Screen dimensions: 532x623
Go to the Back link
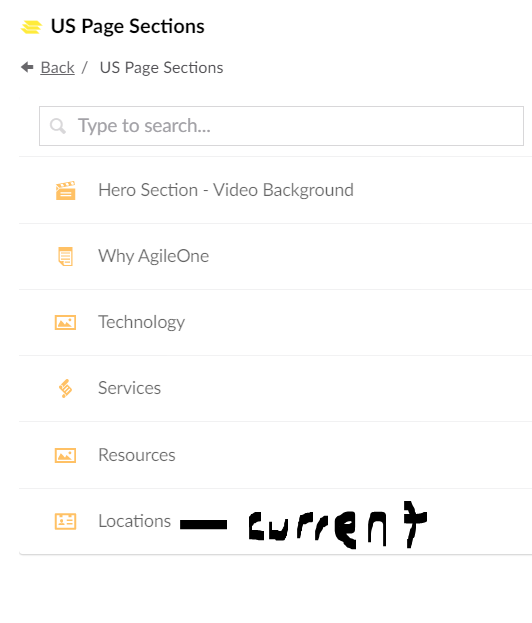click(x=58, y=68)
